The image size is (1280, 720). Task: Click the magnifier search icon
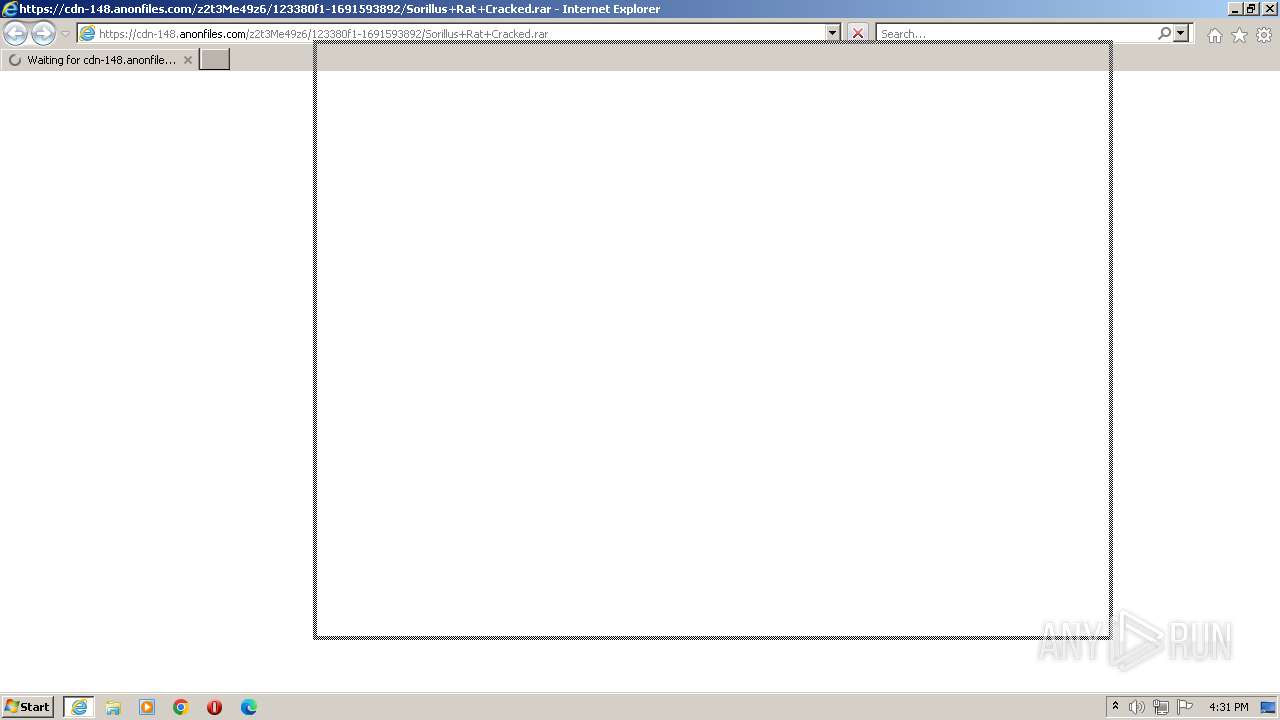[1164, 33]
